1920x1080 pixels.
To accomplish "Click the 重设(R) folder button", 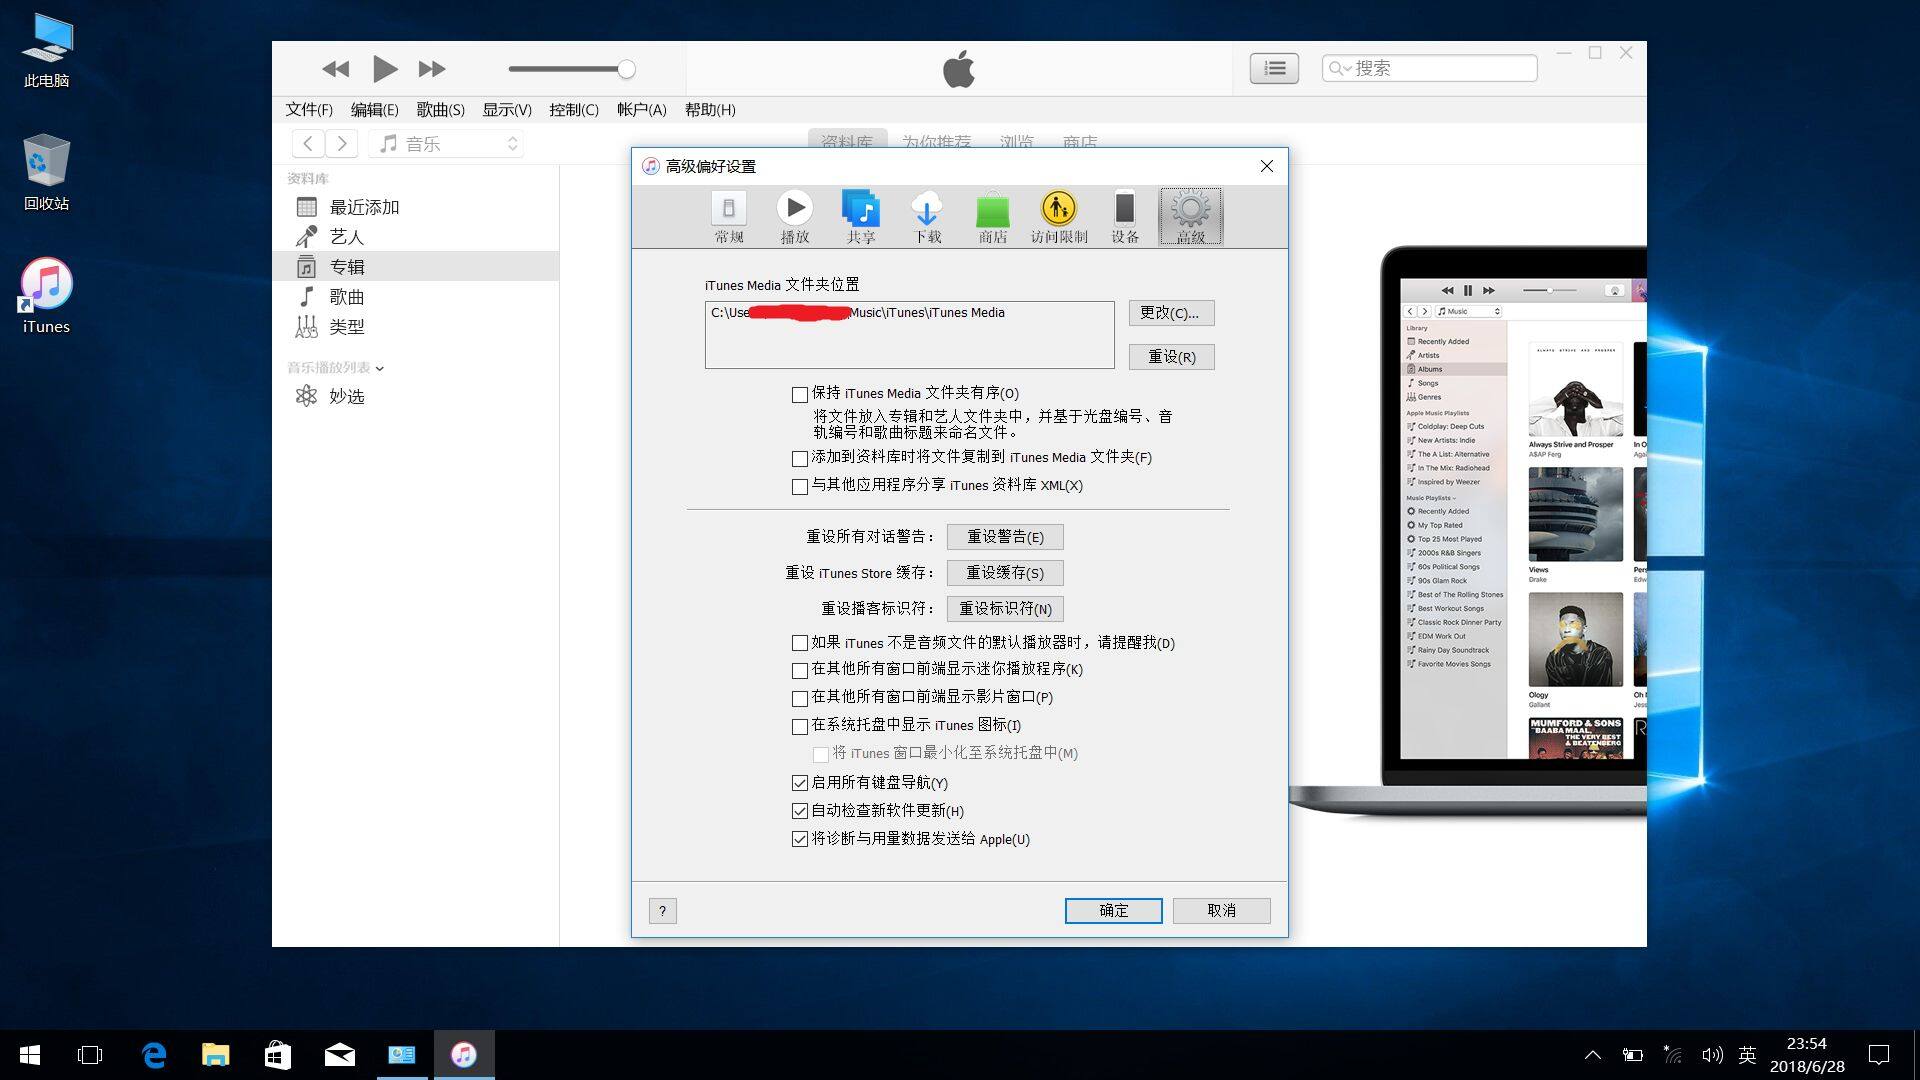I will tap(1171, 357).
